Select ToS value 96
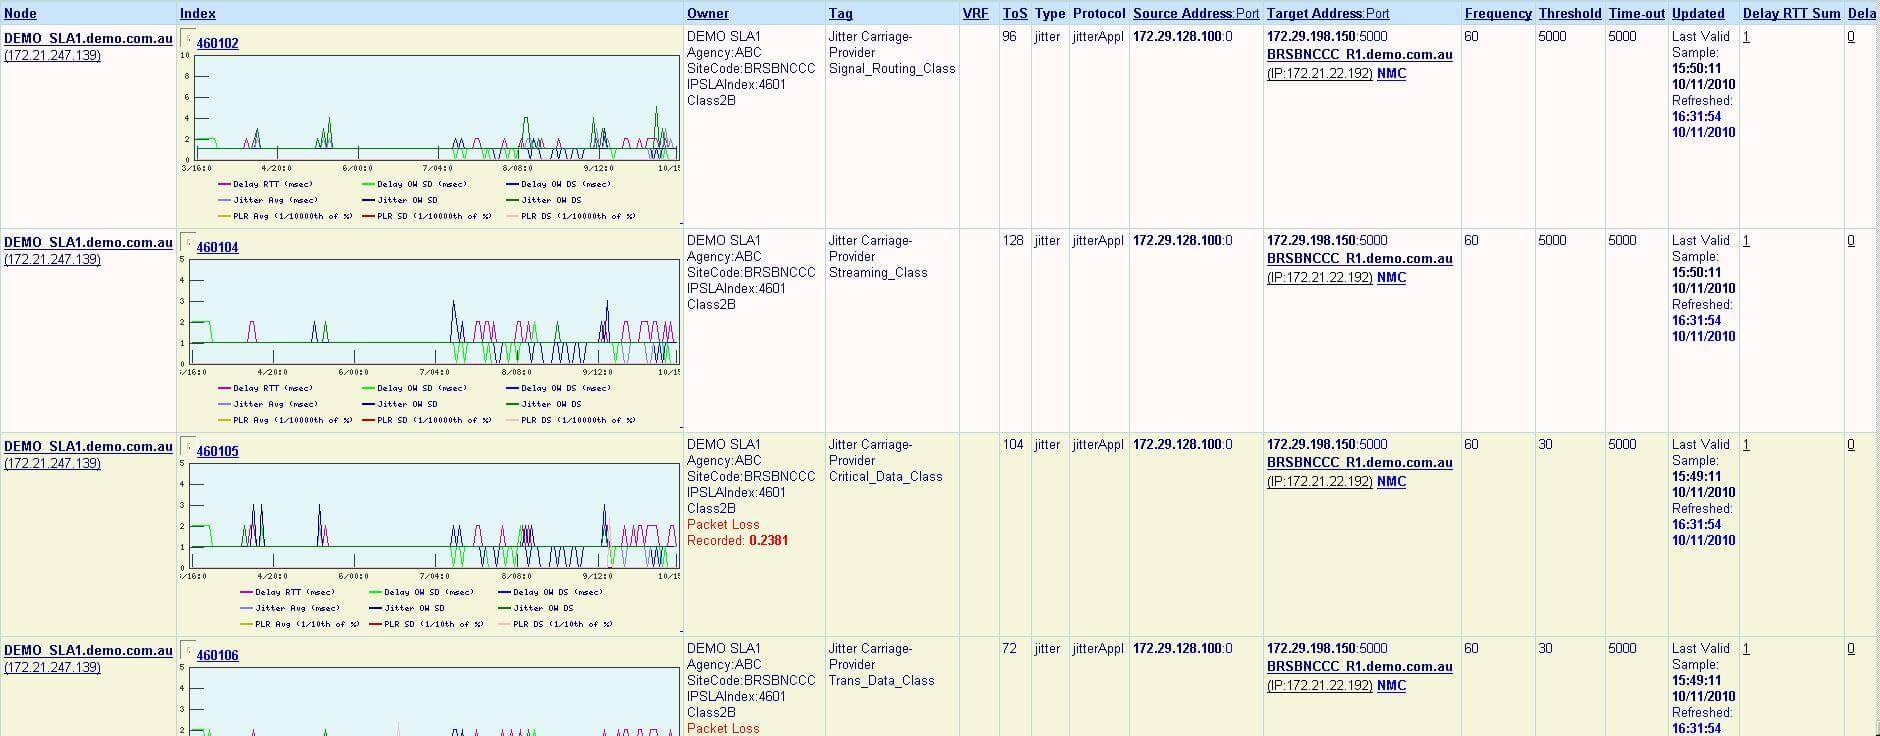Image resolution: width=1880 pixels, height=736 pixels. (x=1009, y=36)
